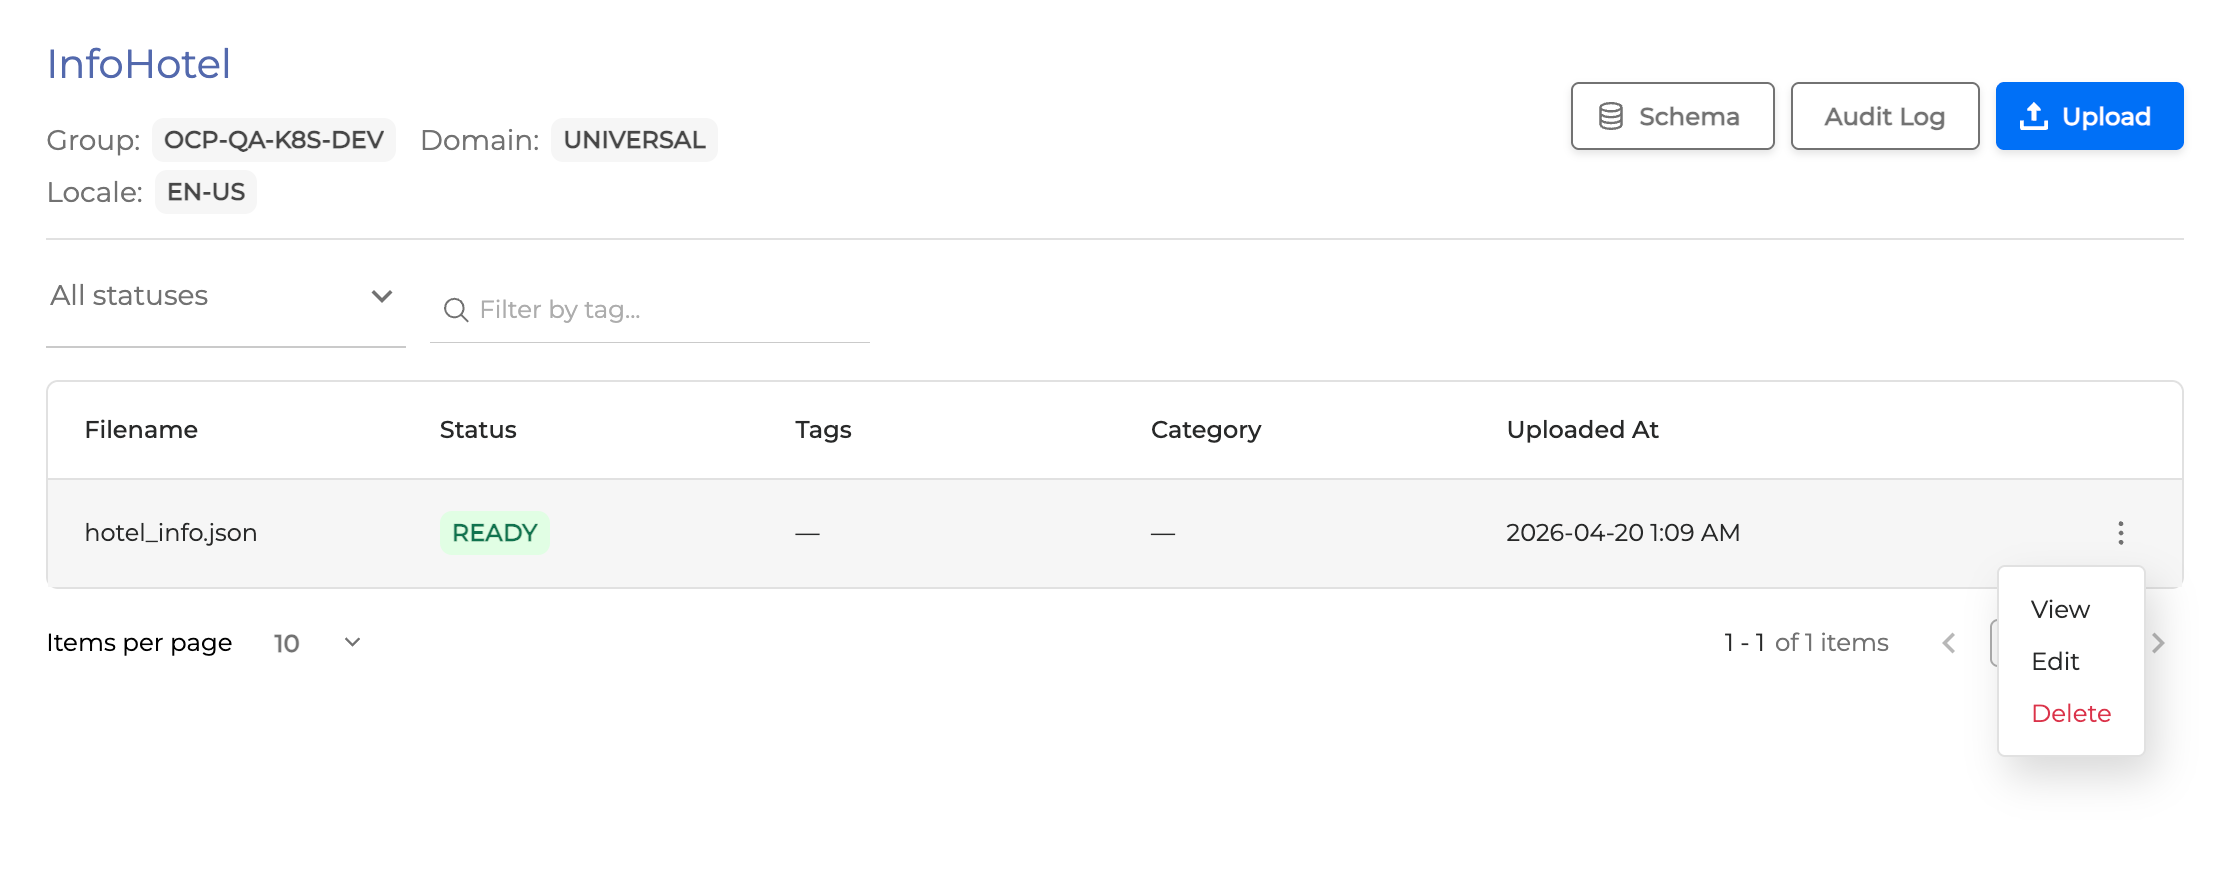Select View from the context menu
This screenshot has width=2232, height=874.
click(2060, 609)
